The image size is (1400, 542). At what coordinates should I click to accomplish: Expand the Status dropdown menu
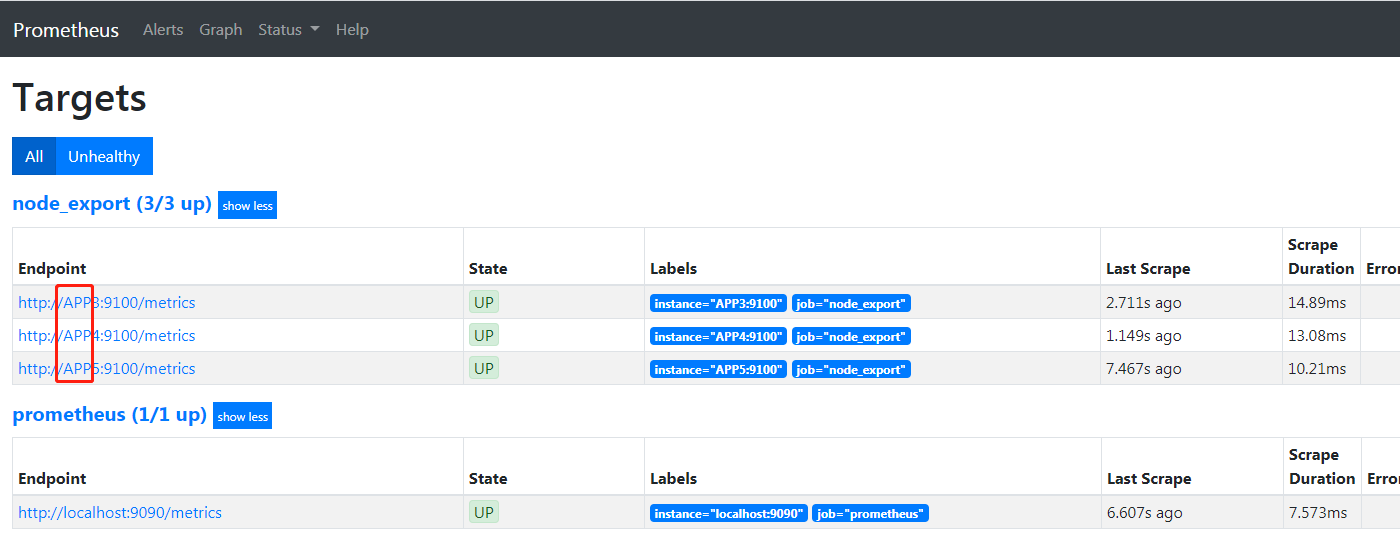[289, 30]
